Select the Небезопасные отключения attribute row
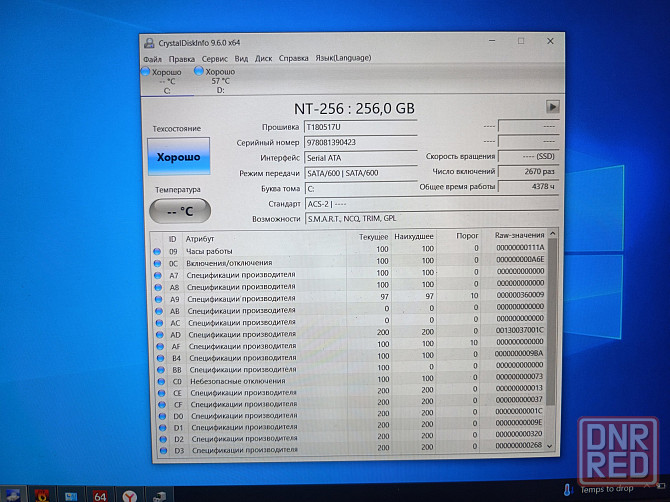Image resolution: width=670 pixels, height=502 pixels. [x=350, y=380]
